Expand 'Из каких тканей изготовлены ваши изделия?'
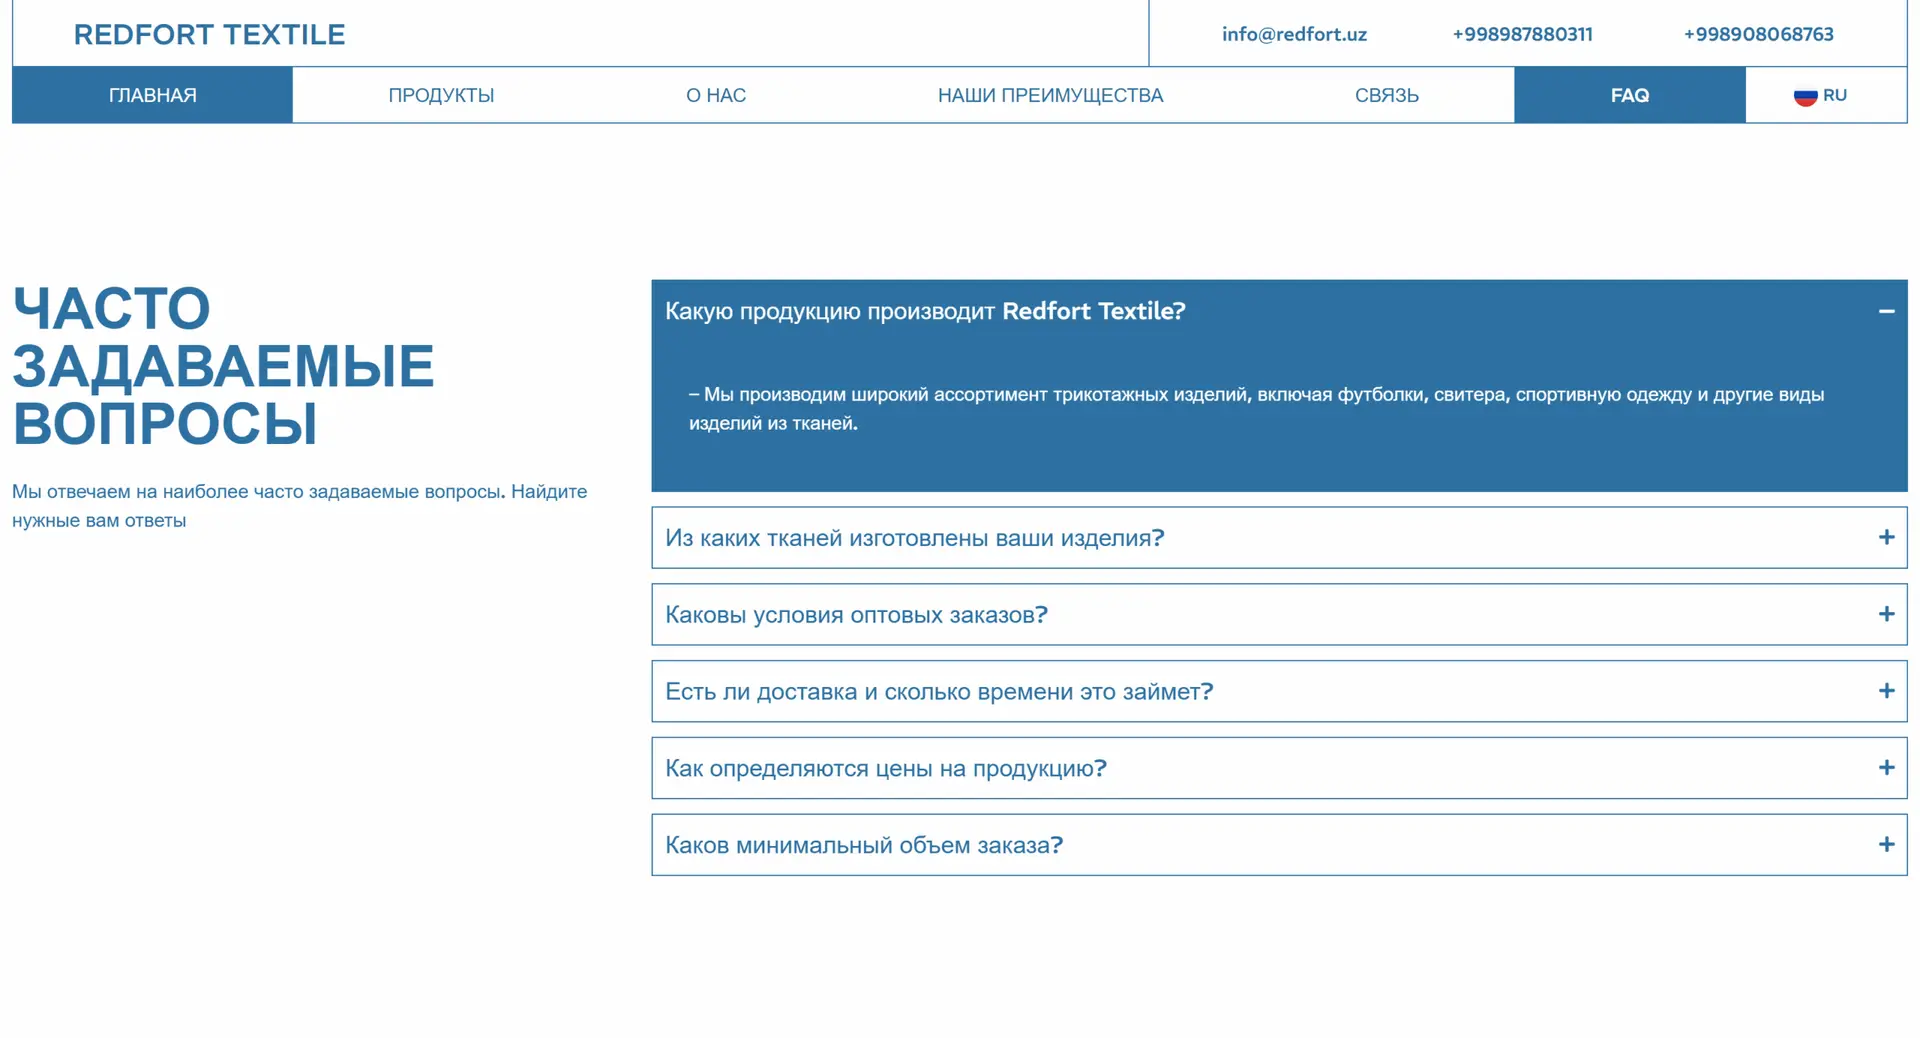Image resolution: width=1920 pixels, height=1038 pixels. [x=914, y=538]
